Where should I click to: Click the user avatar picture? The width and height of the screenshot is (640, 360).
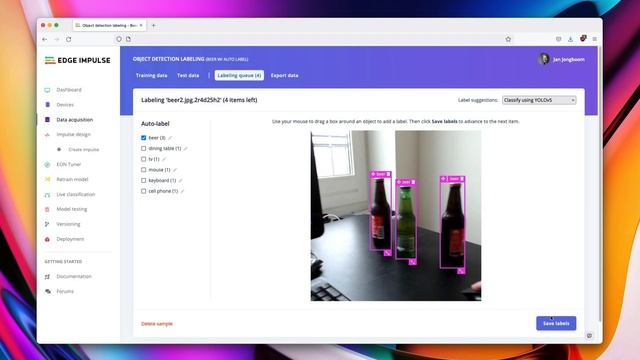pos(544,59)
